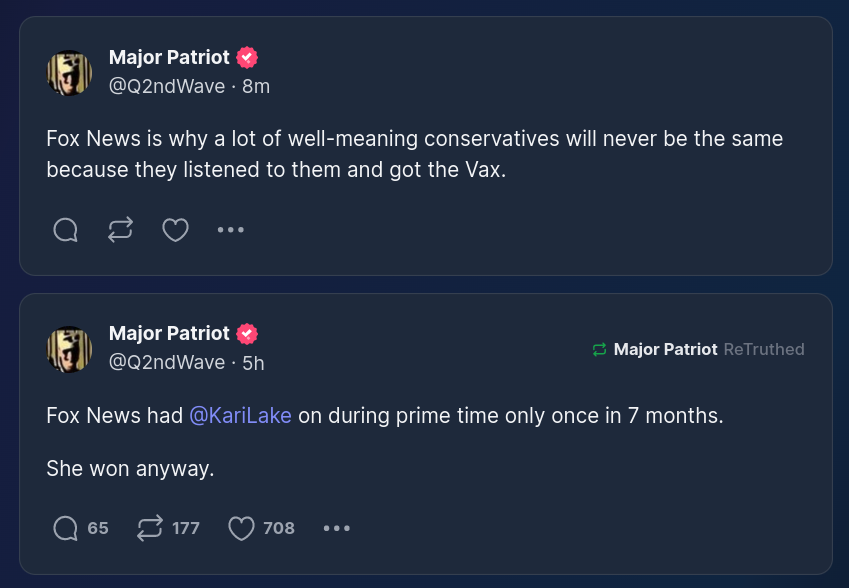ReTruth the Fox News Vax post
849x588 pixels.
[x=120, y=231]
